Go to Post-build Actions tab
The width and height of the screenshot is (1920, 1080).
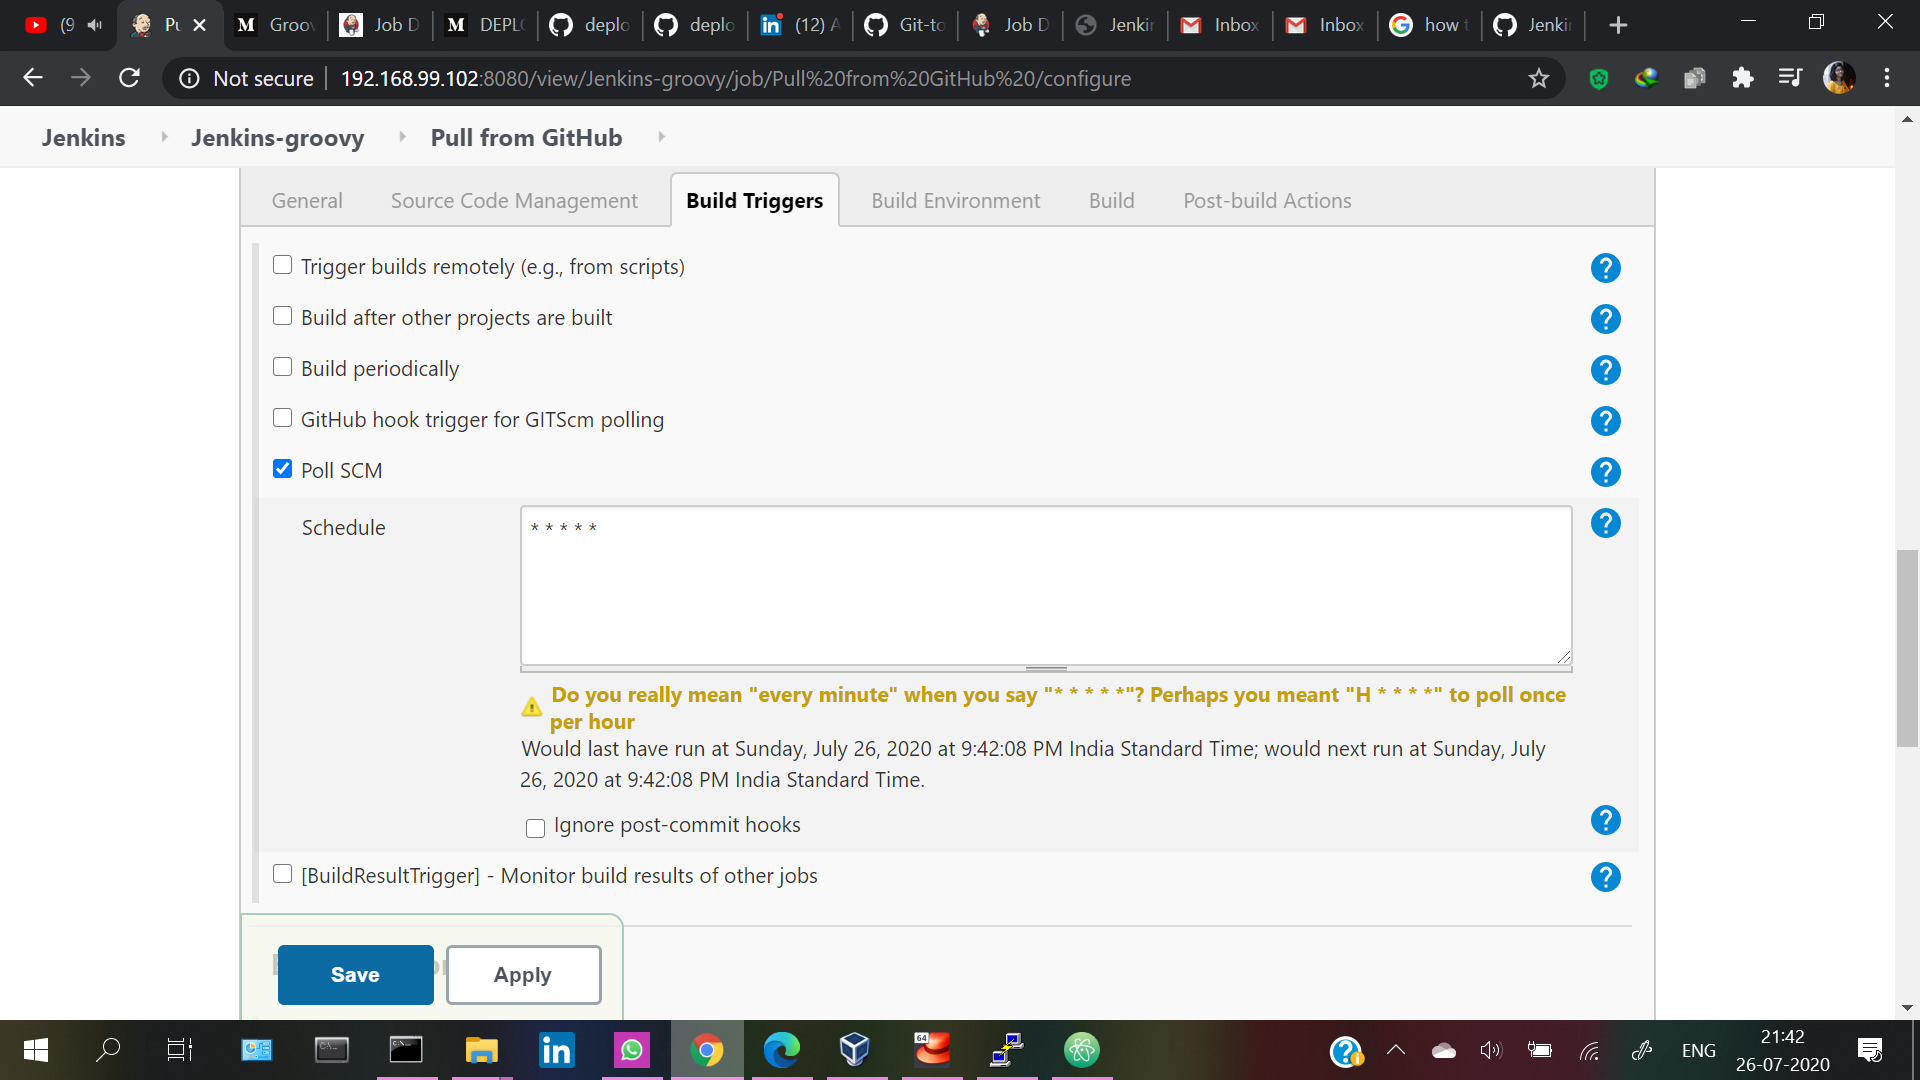(x=1267, y=200)
